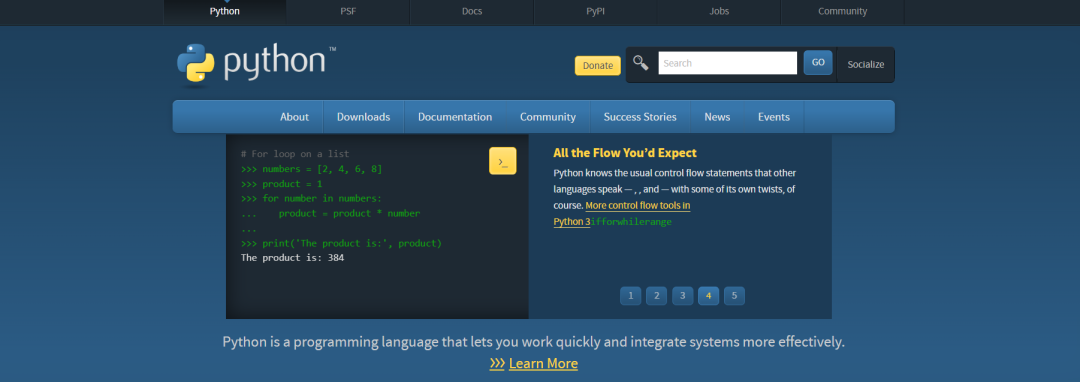The width and height of the screenshot is (1080, 382).
Task: Click the print statement code line
Action: click(341, 244)
